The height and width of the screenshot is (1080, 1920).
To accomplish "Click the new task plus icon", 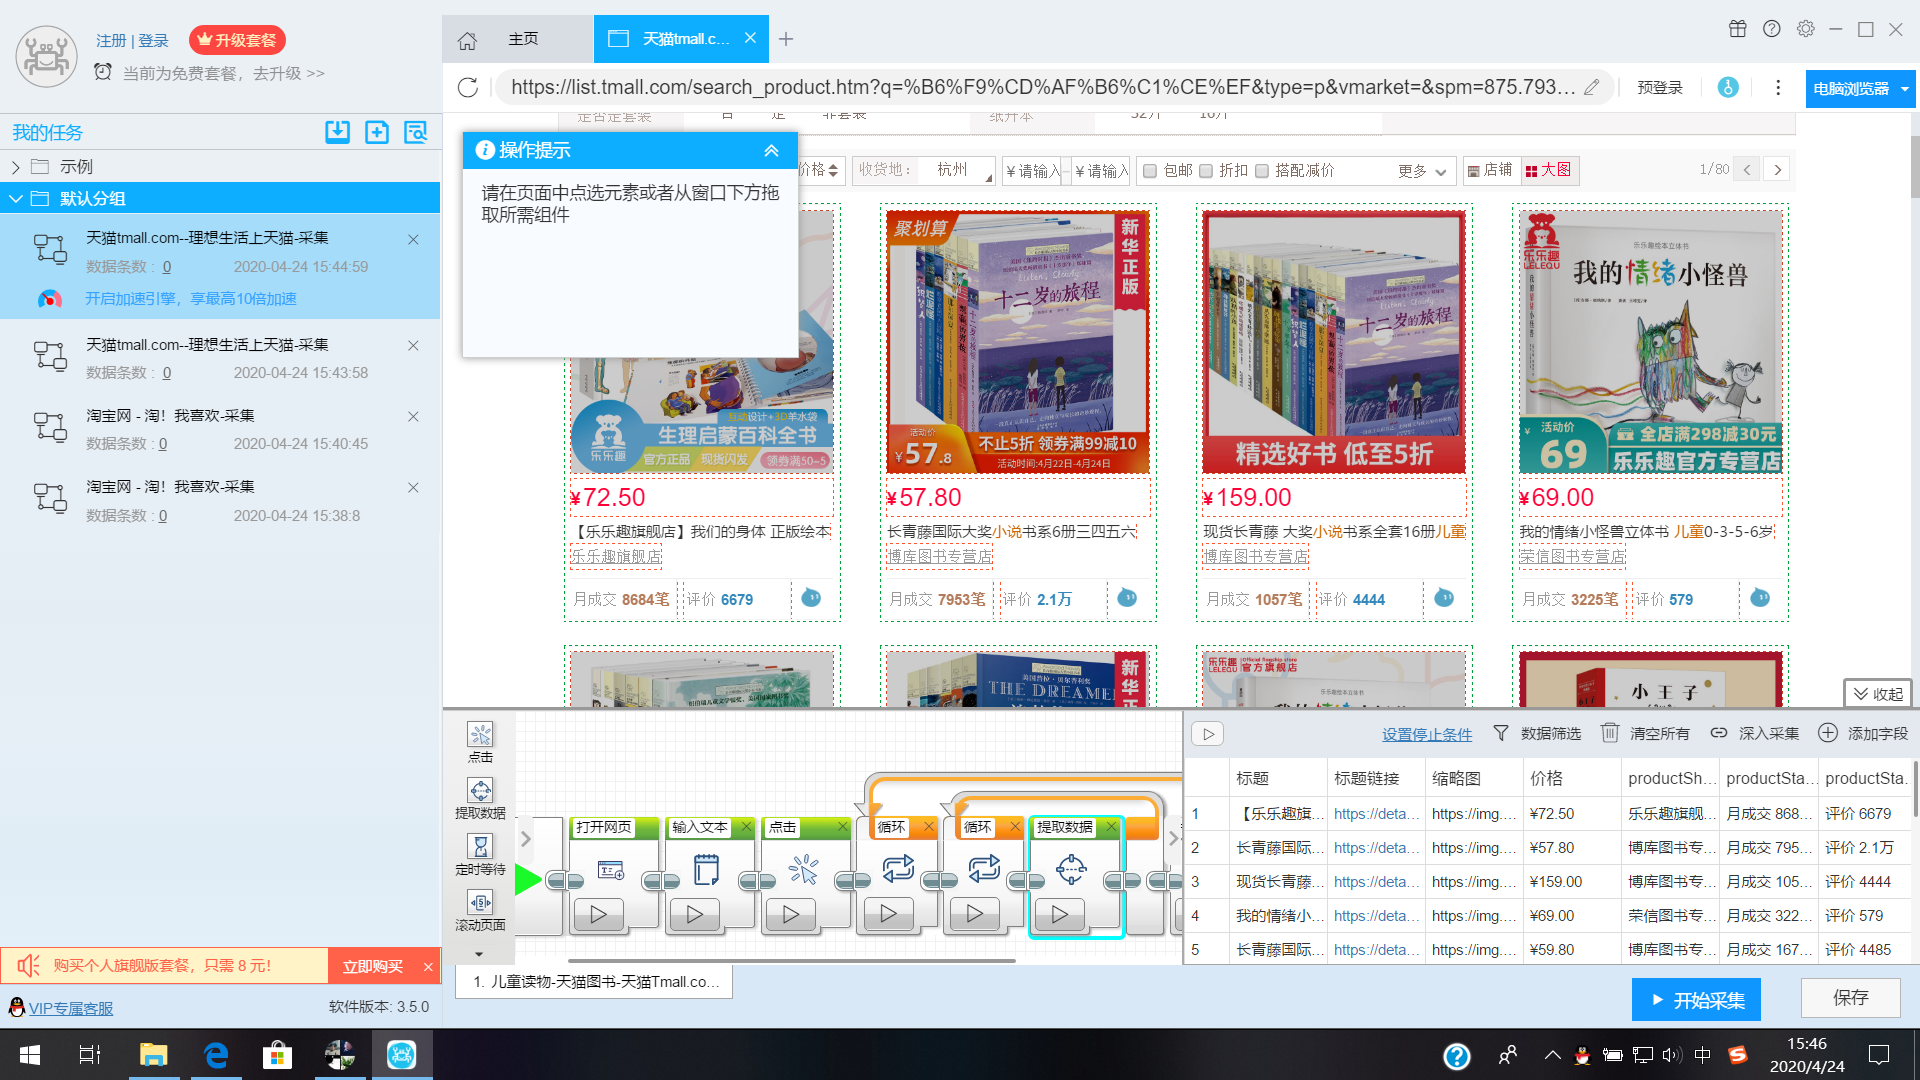I will coord(377,132).
